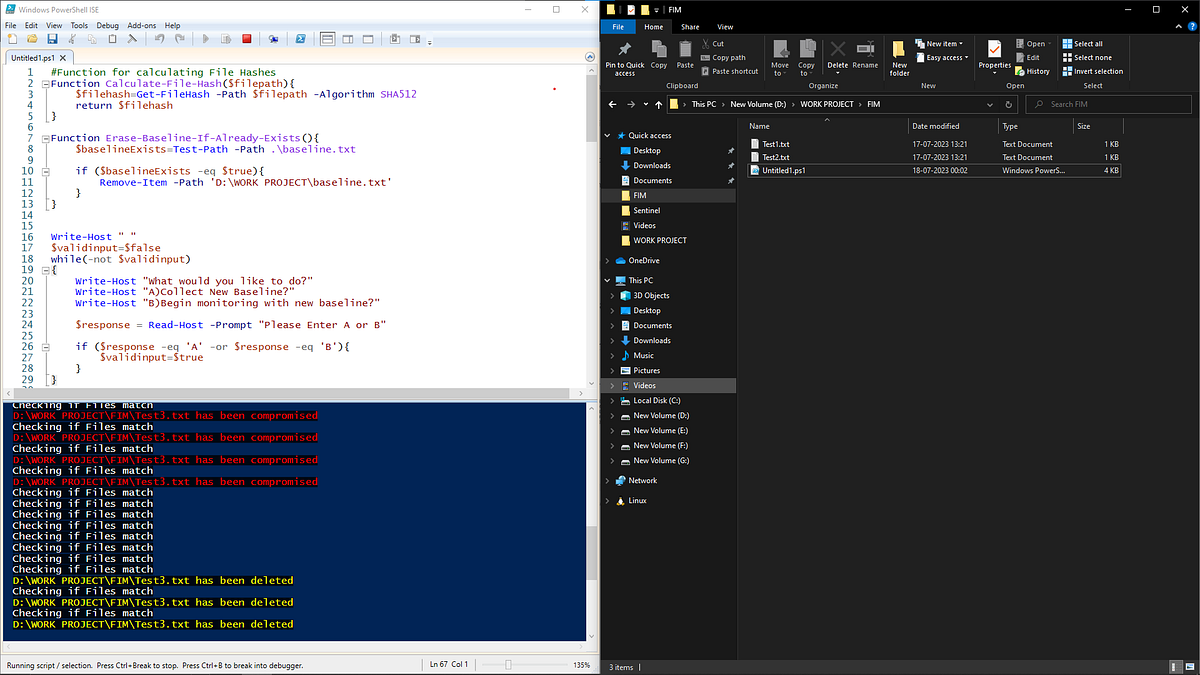Collapse This PC node in navigation pane
The height and width of the screenshot is (675, 1200).
[609, 280]
